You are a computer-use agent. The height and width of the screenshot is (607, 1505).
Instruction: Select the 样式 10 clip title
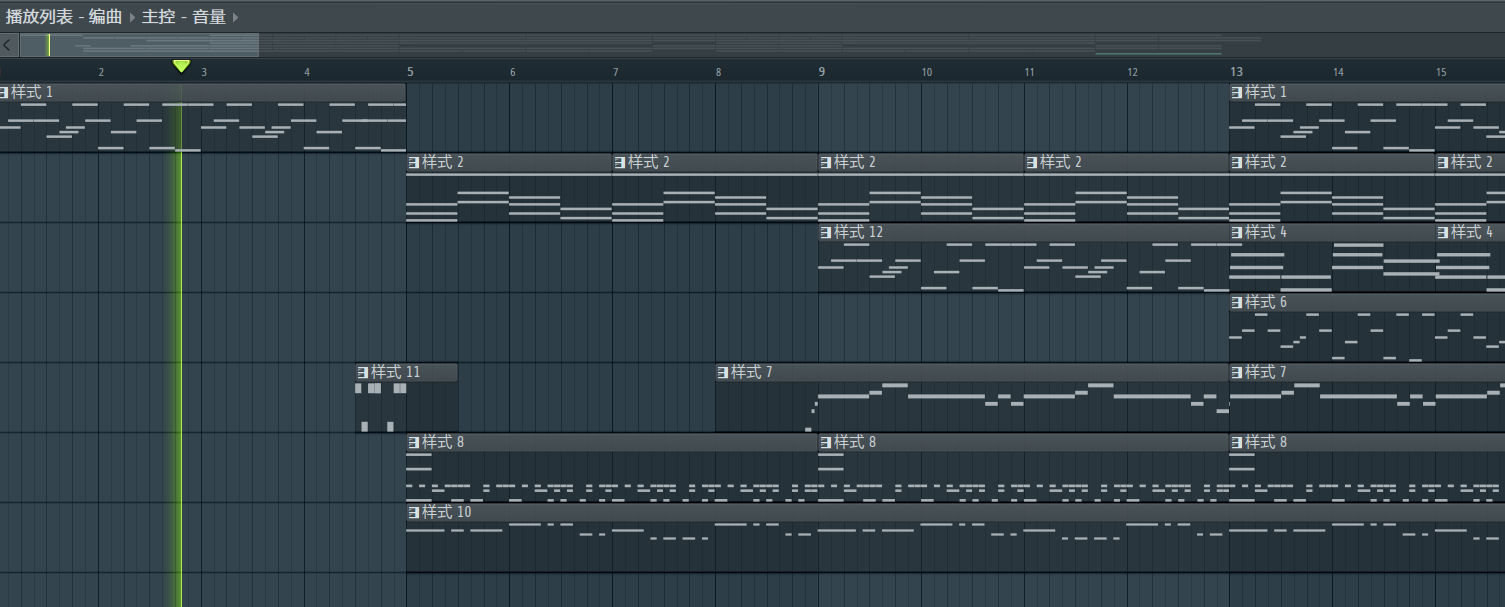click(x=447, y=512)
